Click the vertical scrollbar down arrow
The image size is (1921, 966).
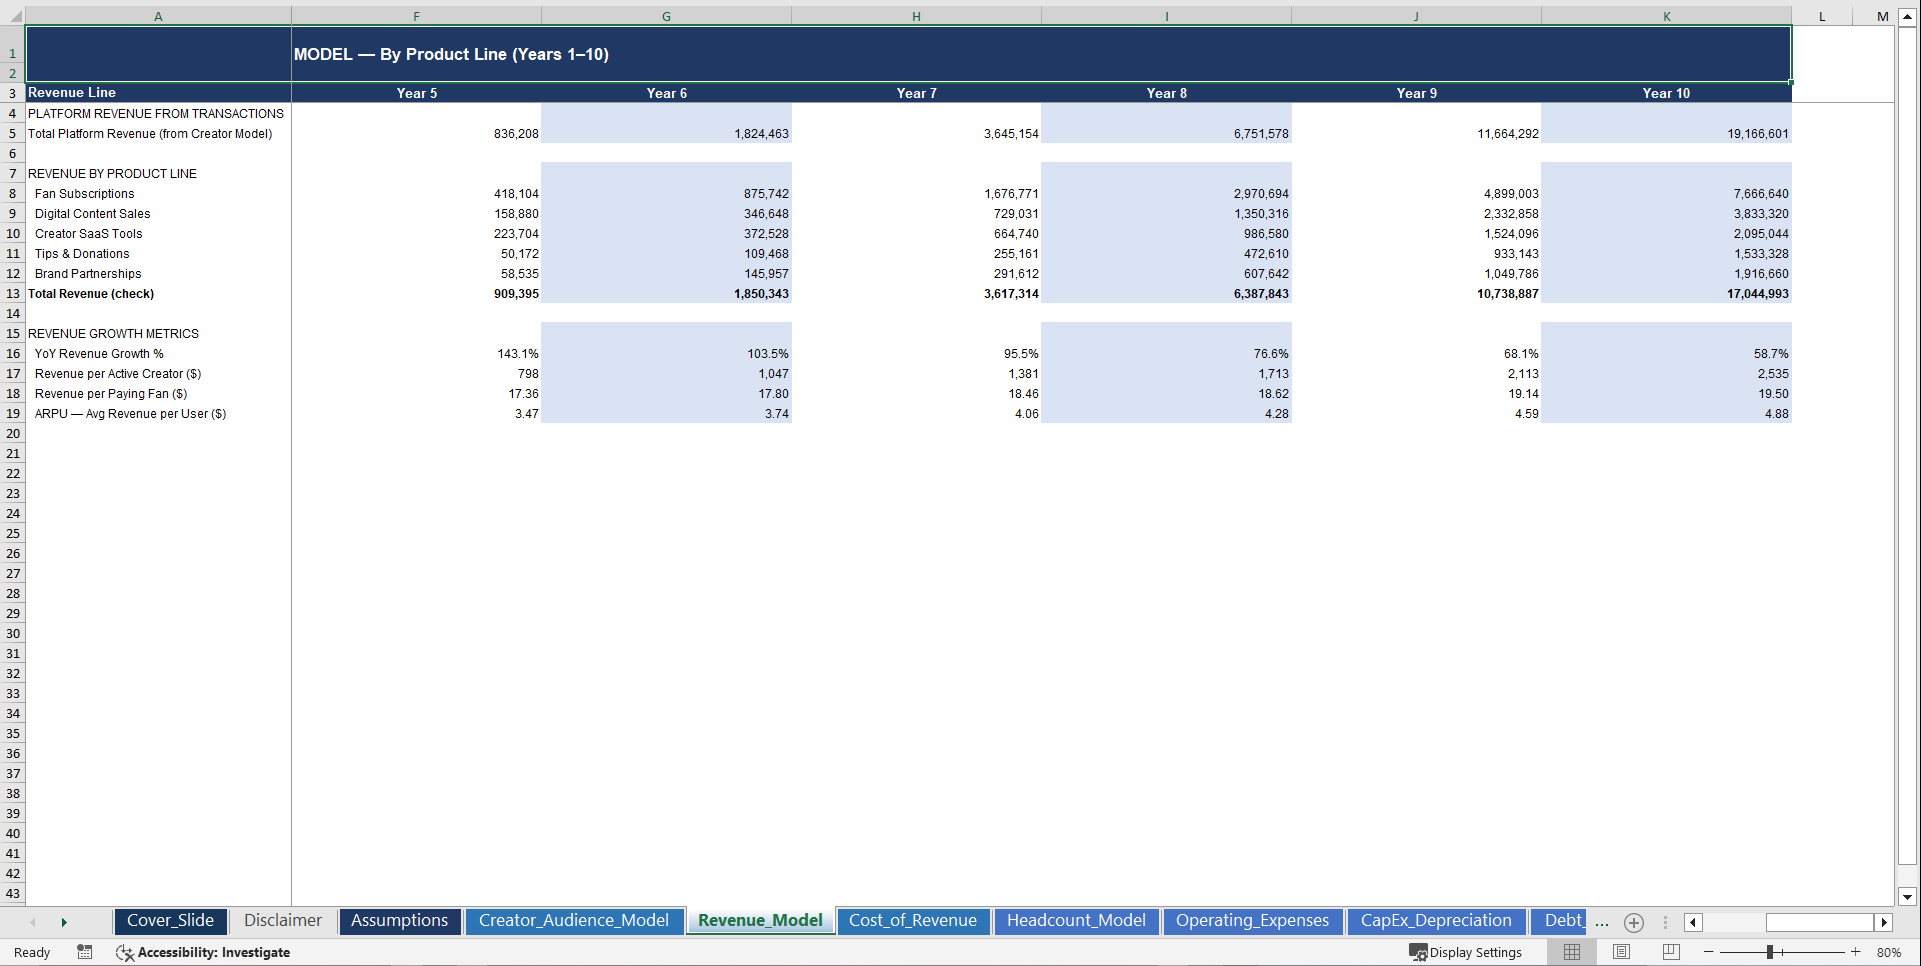[1908, 896]
